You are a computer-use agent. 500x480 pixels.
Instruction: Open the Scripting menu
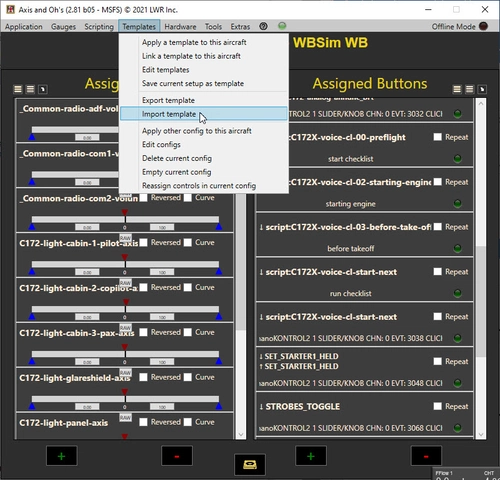99,27
